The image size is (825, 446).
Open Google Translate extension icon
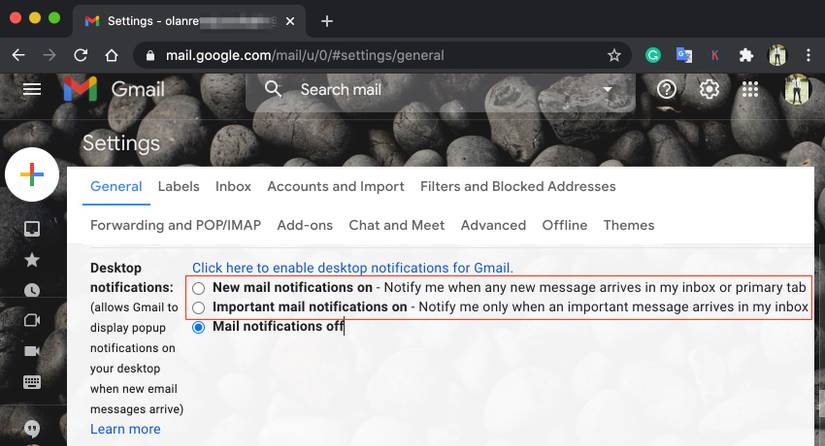click(x=684, y=55)
